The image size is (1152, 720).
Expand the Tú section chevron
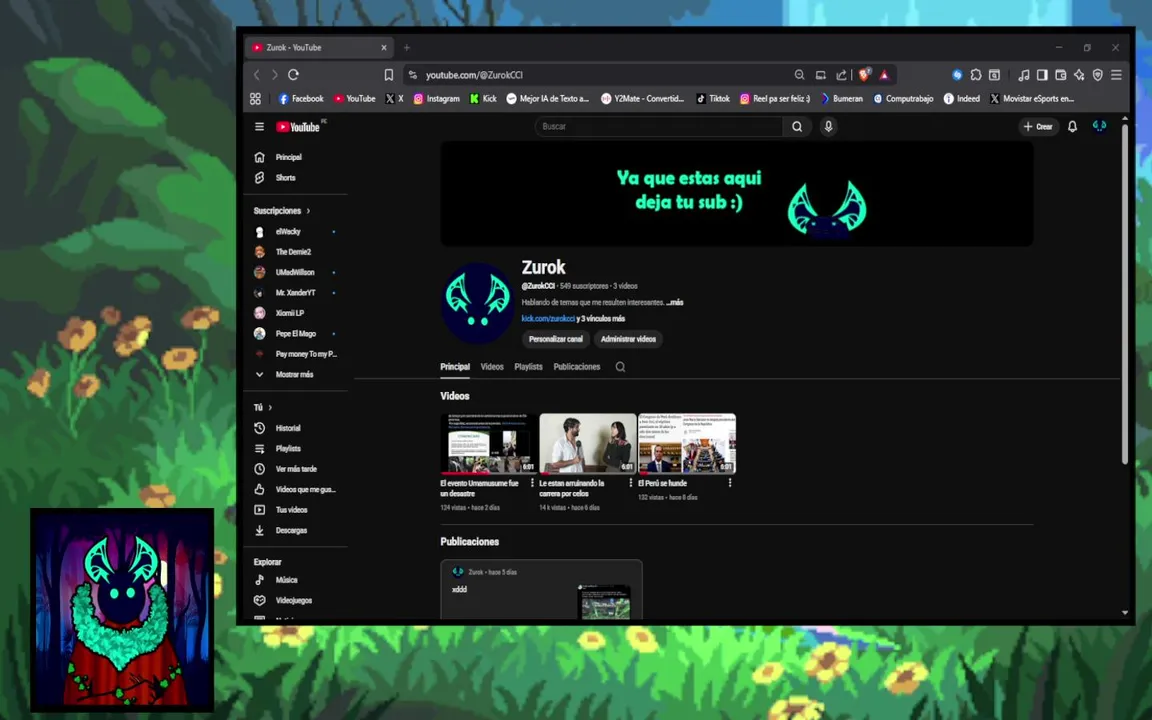pos(270,407)
